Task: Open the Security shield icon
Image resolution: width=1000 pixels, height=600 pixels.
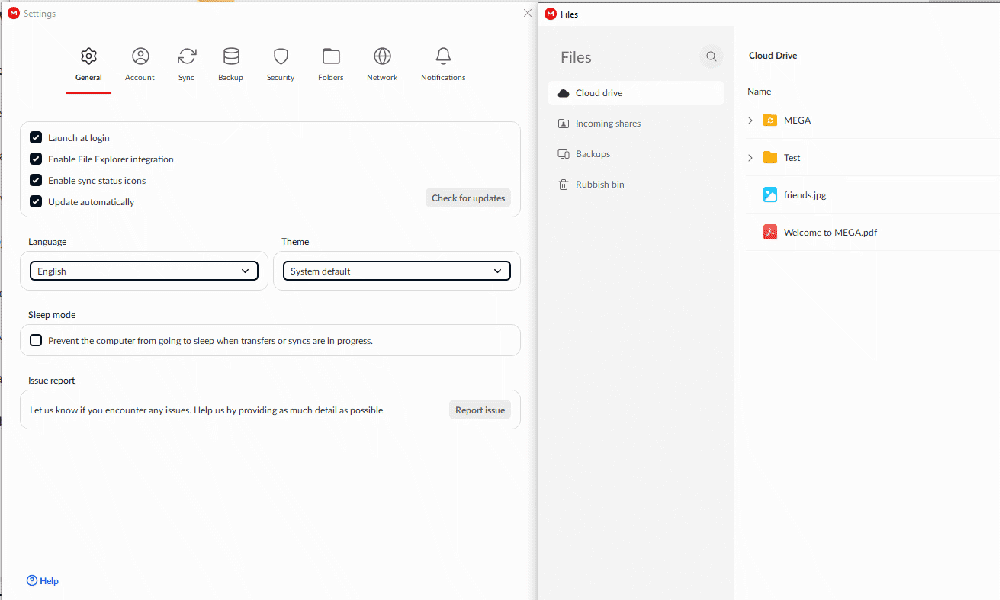Action: click(x=281, y=57)
